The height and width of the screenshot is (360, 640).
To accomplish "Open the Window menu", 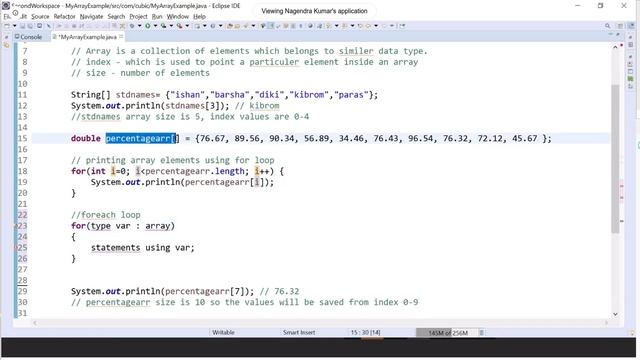I will (x=178, y=16).
